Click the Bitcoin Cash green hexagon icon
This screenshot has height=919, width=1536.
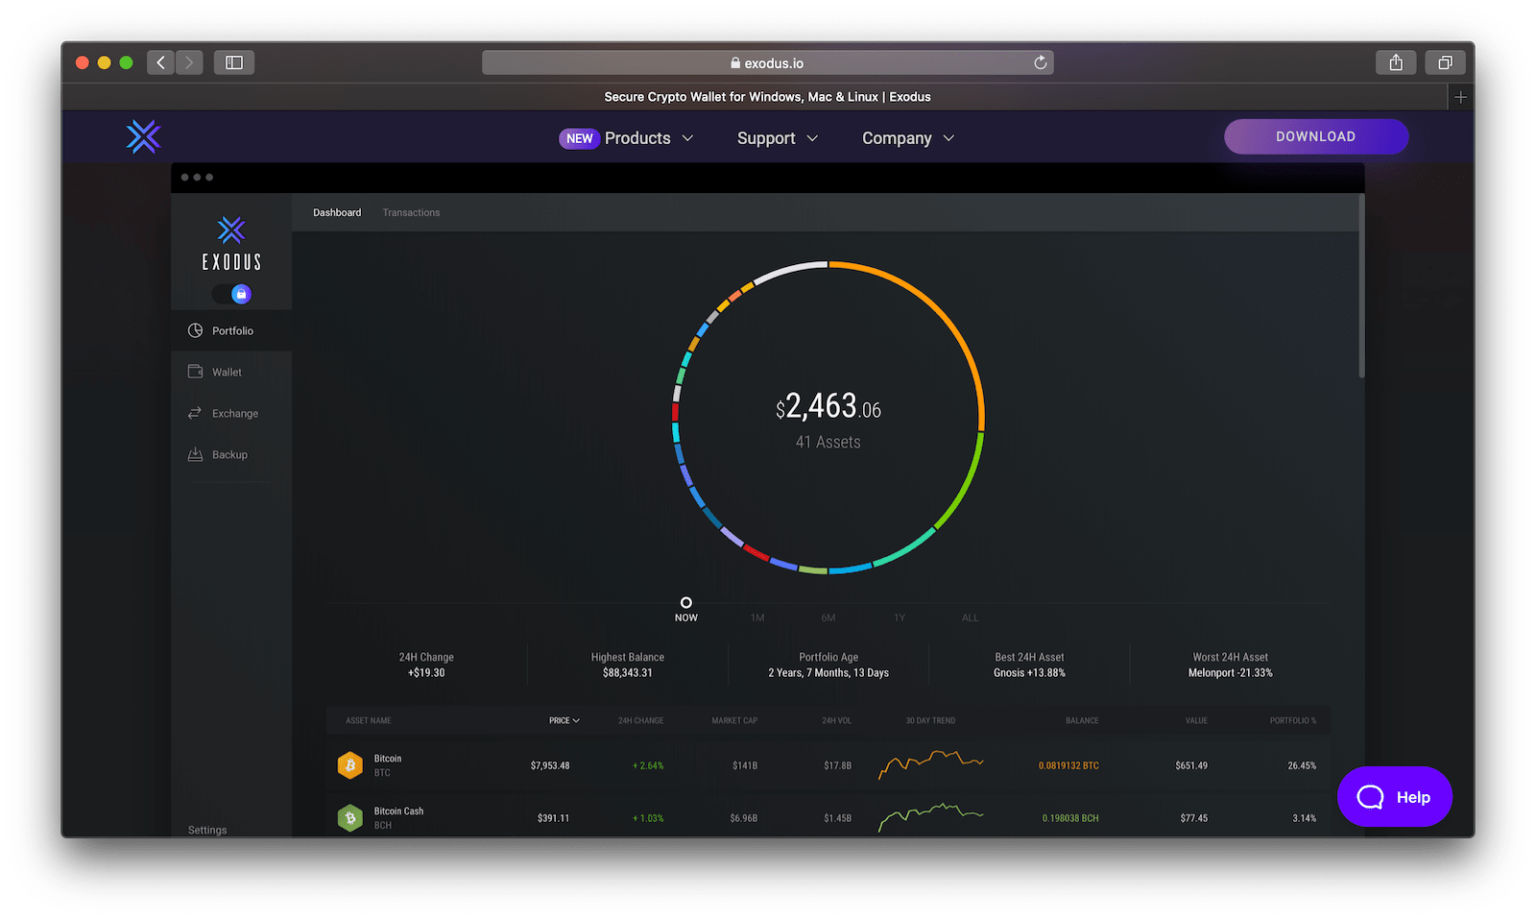click(x=350, y=818)
